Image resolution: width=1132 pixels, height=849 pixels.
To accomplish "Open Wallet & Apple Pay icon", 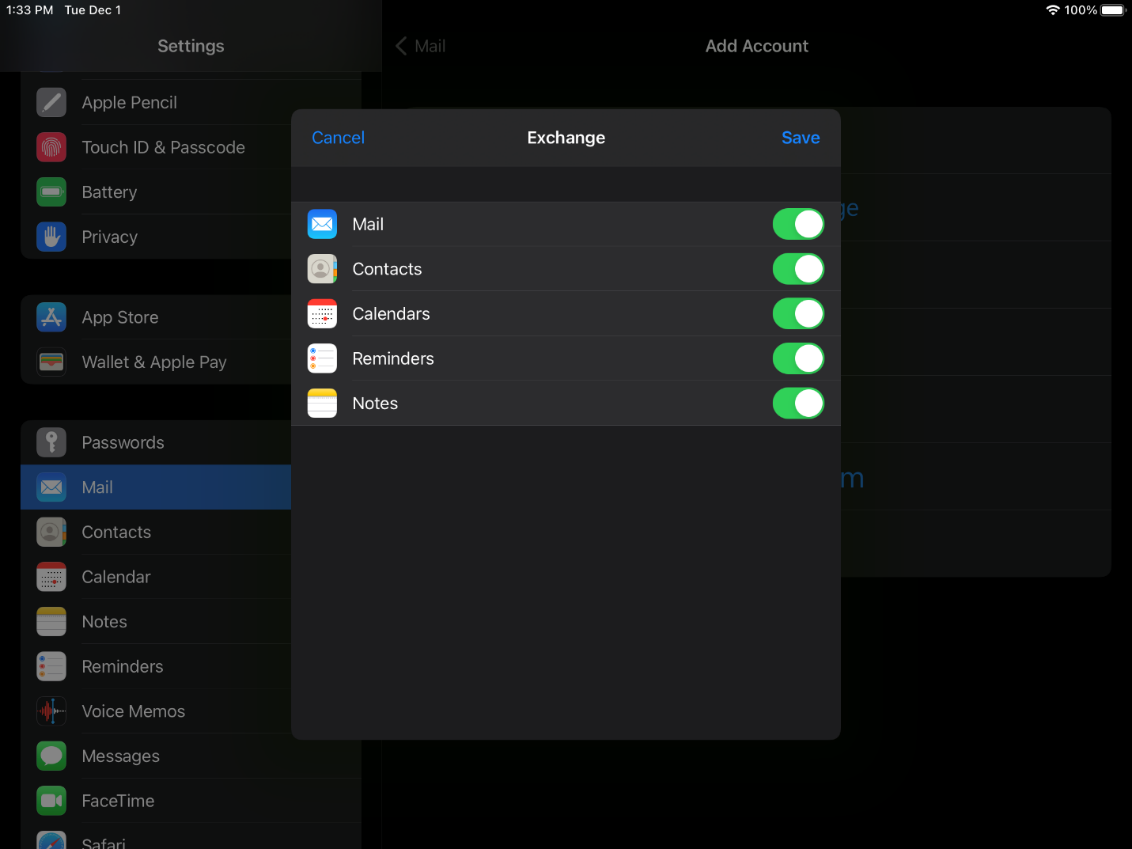I will pos(51,362).
